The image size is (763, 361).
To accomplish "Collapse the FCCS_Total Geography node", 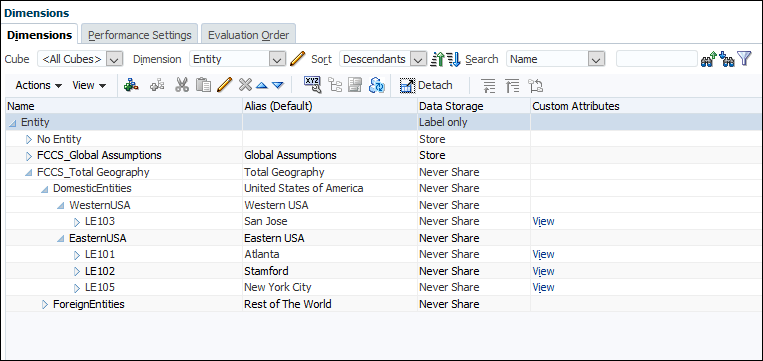I will 28,172.
